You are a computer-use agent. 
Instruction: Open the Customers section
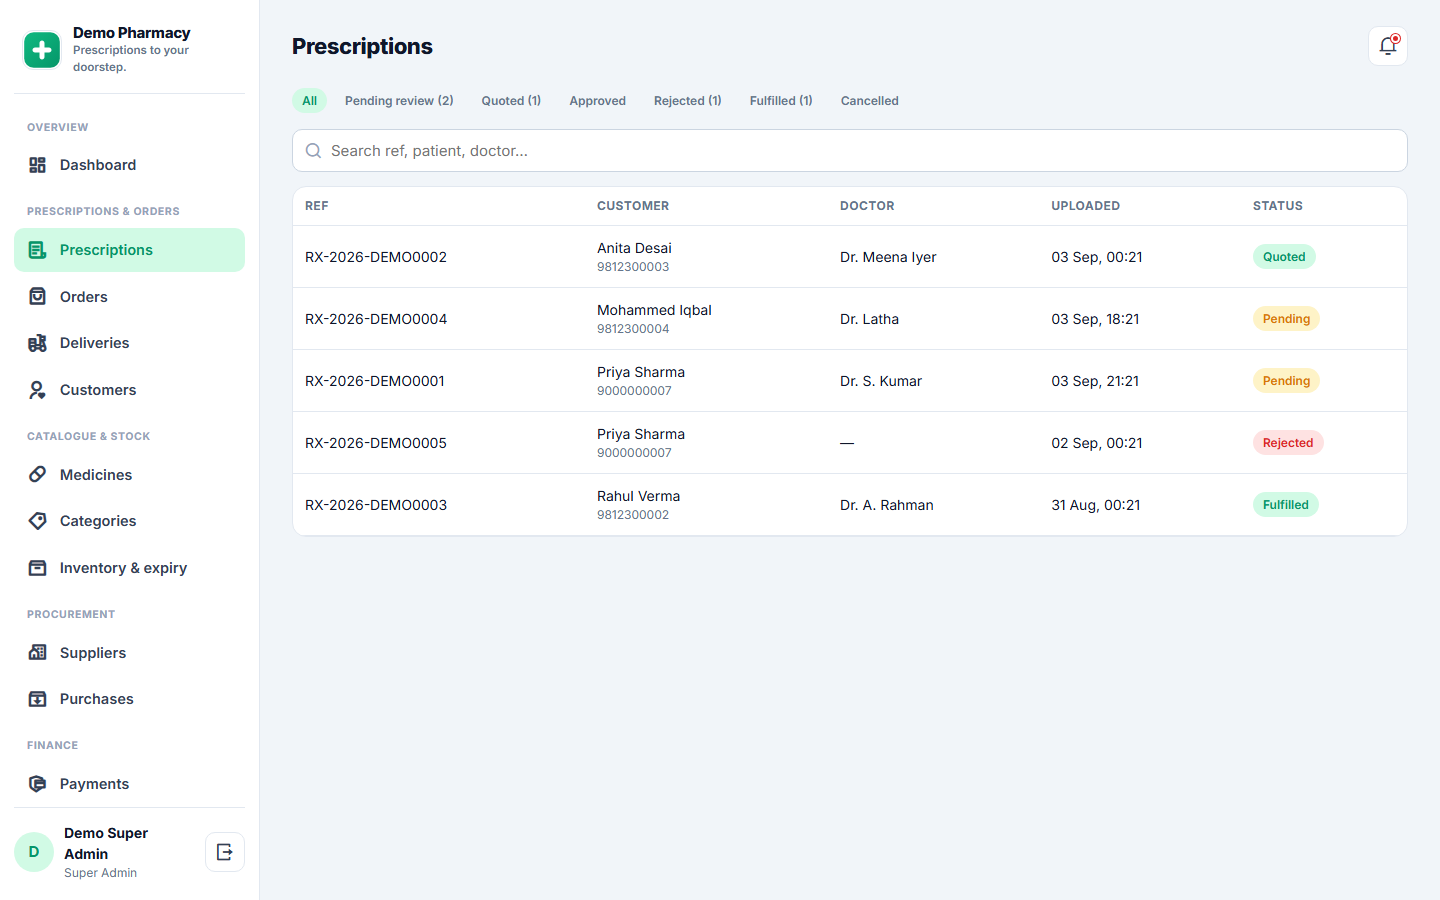point(129,390)
